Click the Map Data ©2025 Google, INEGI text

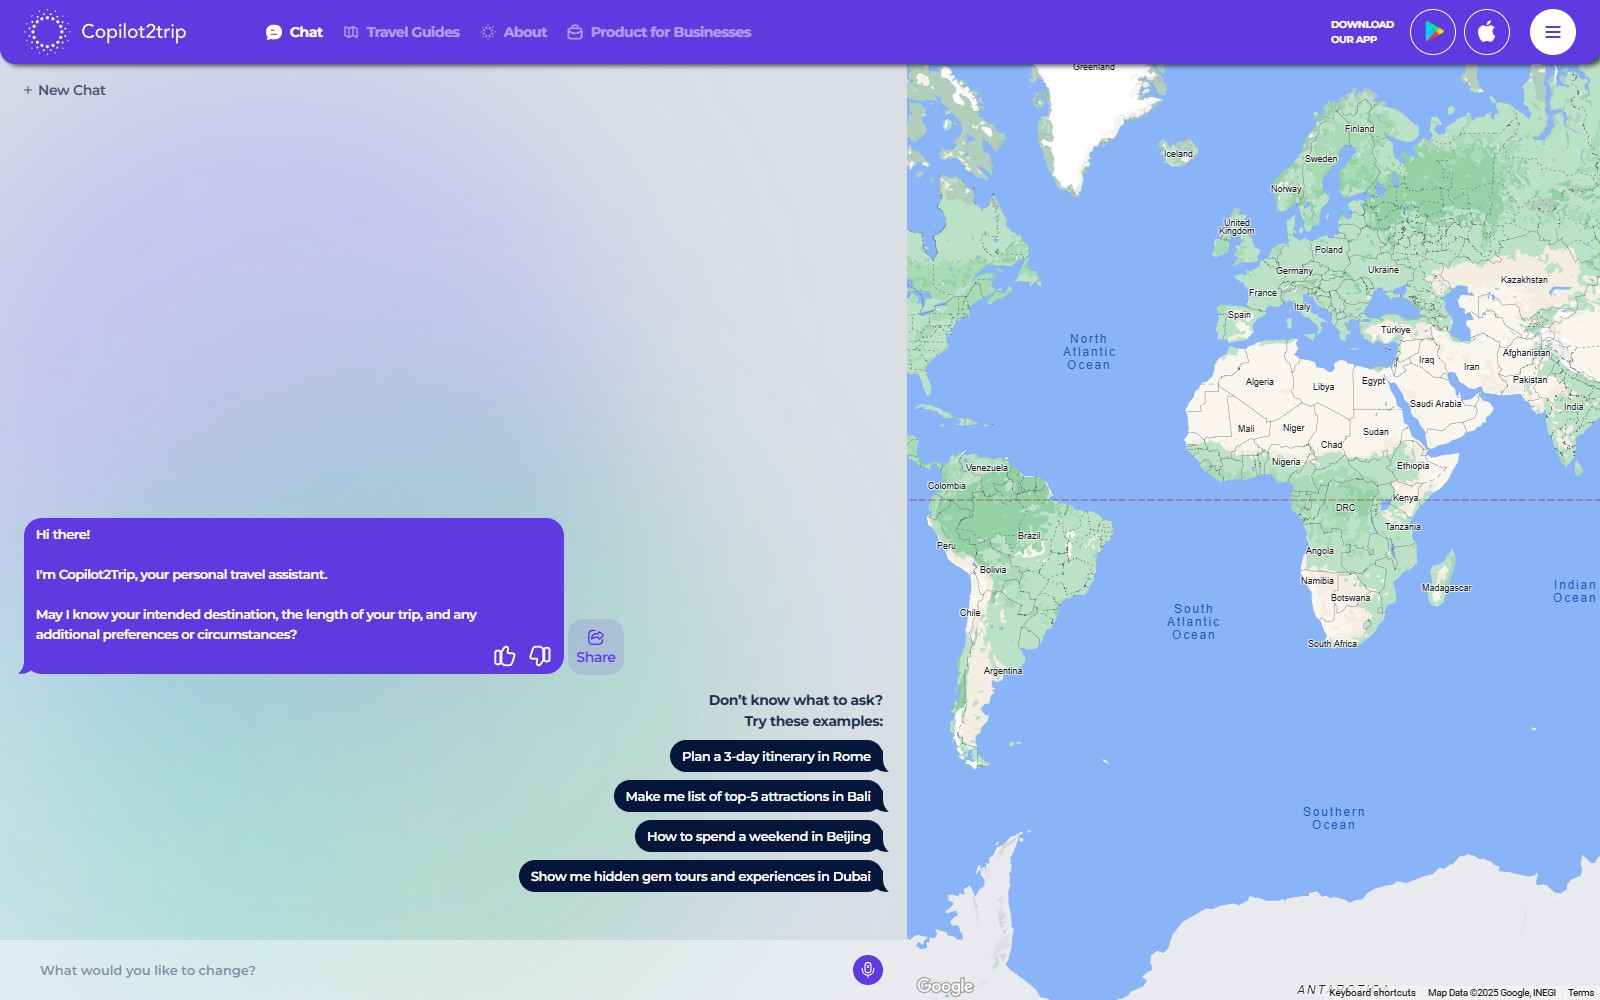pos(1492,993)
